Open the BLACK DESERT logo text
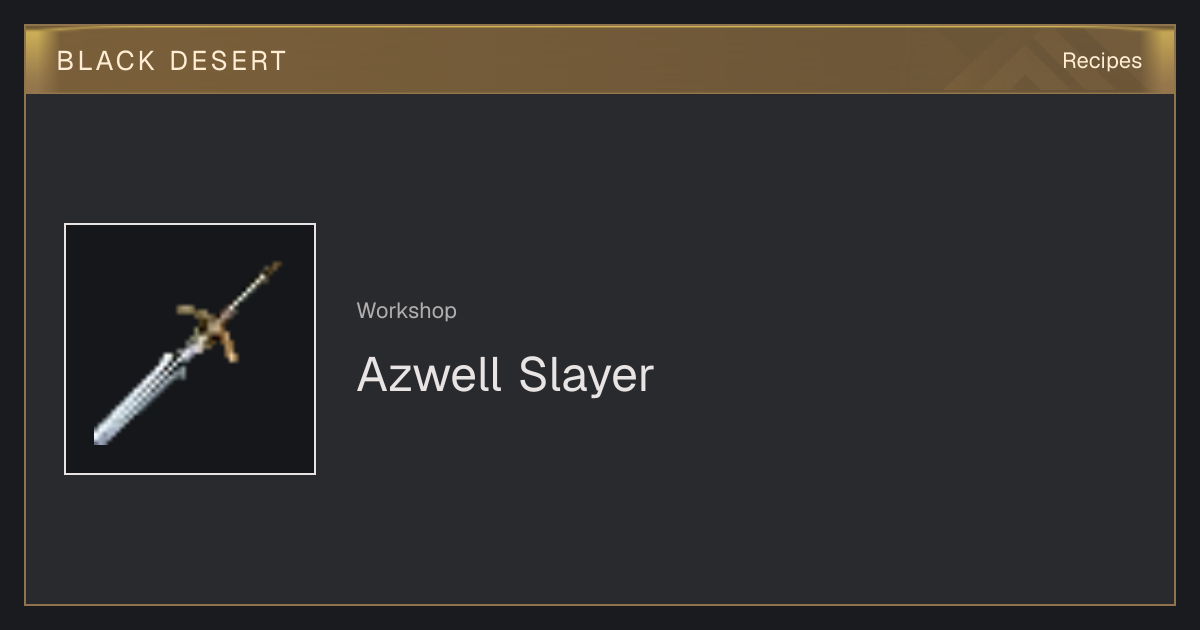The image size is (1200, 630). click(172, 61)
